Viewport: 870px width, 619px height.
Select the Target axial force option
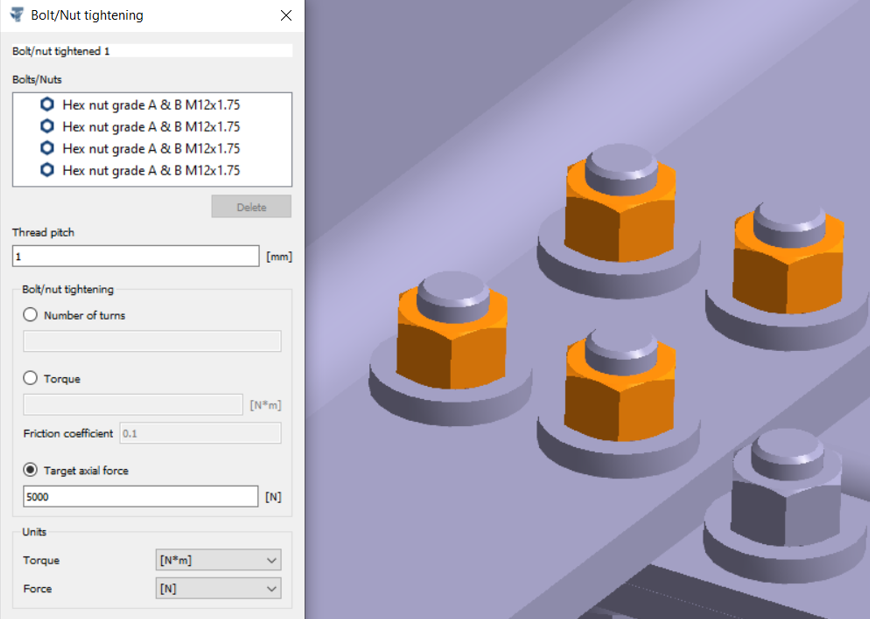point(30,470)
